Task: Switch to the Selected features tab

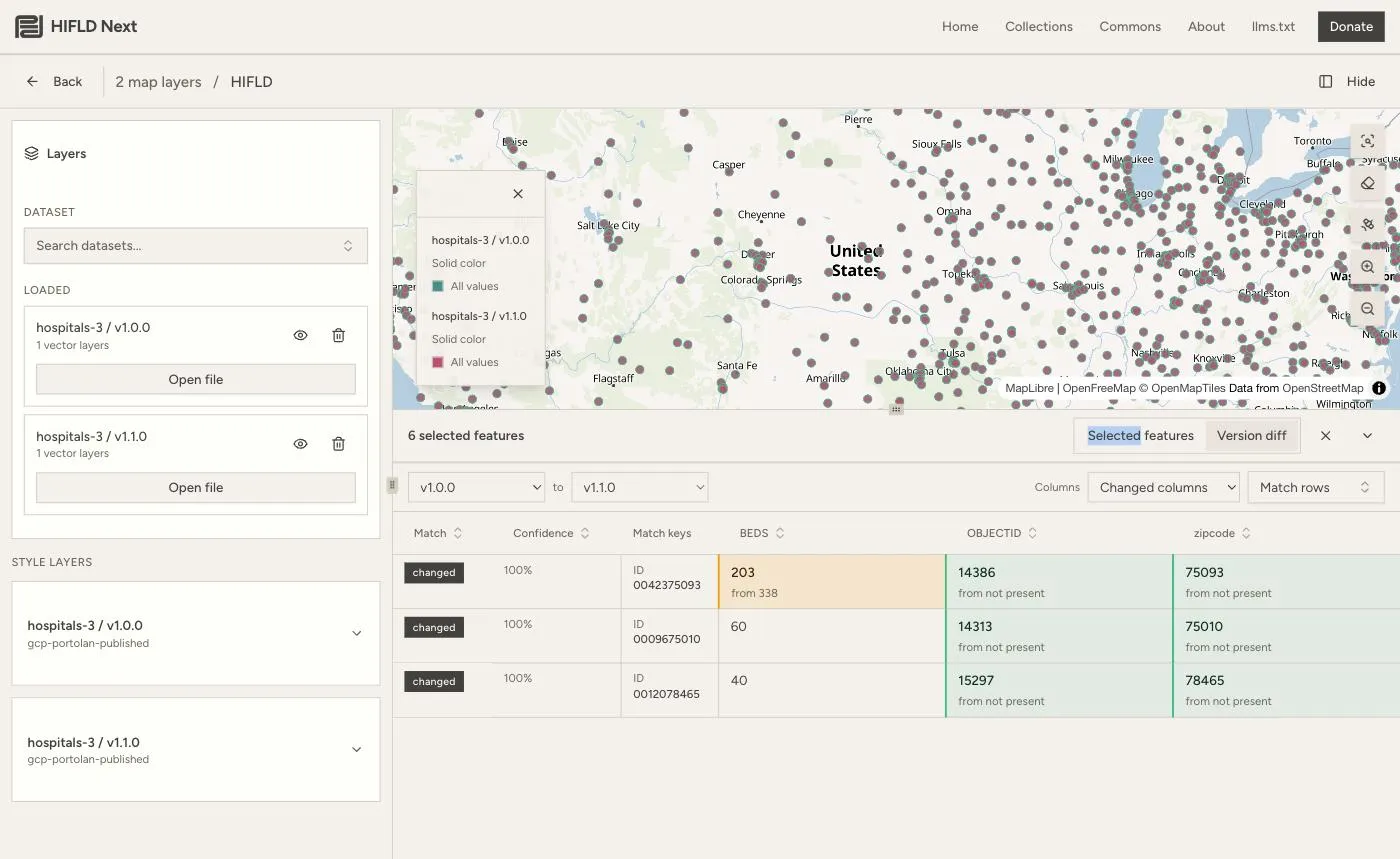Action: click(x=1141, y=436)
